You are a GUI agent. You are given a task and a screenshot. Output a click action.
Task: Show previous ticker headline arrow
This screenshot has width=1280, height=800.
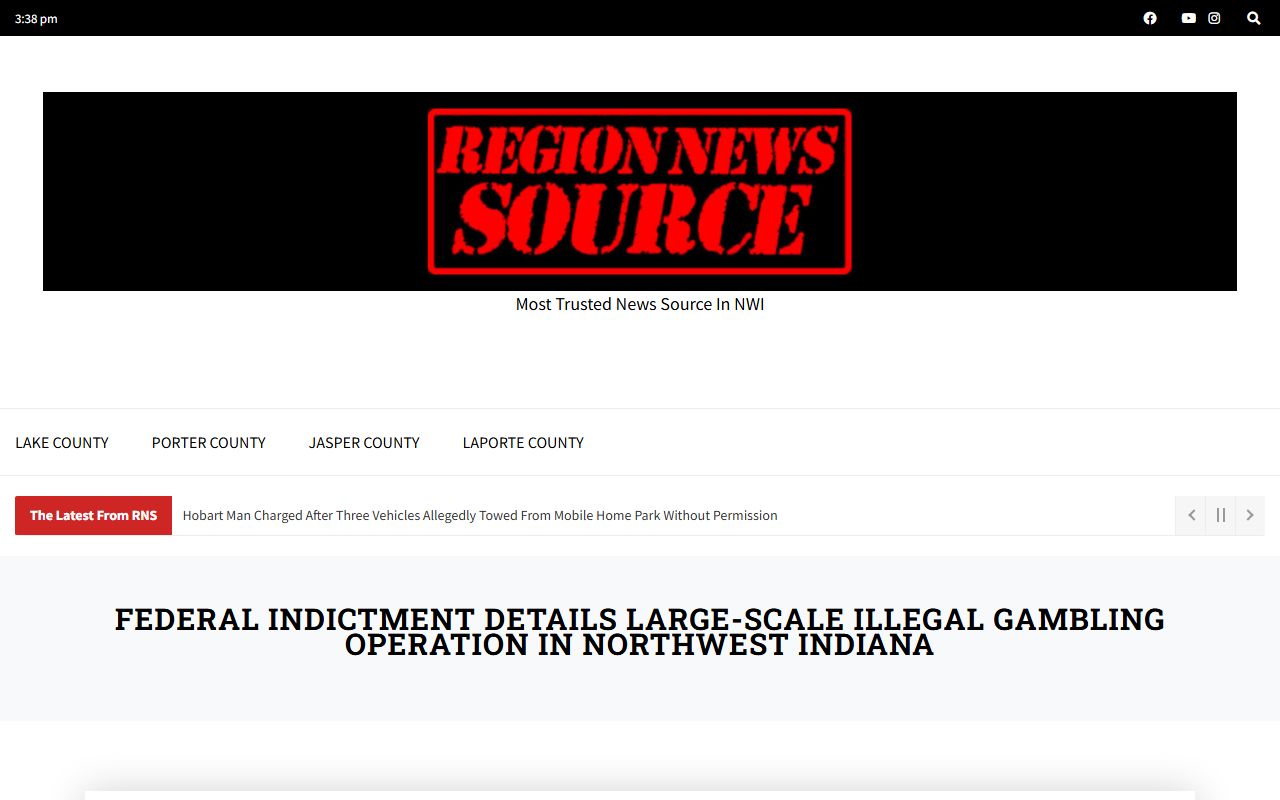click(x=1191, y=515)
